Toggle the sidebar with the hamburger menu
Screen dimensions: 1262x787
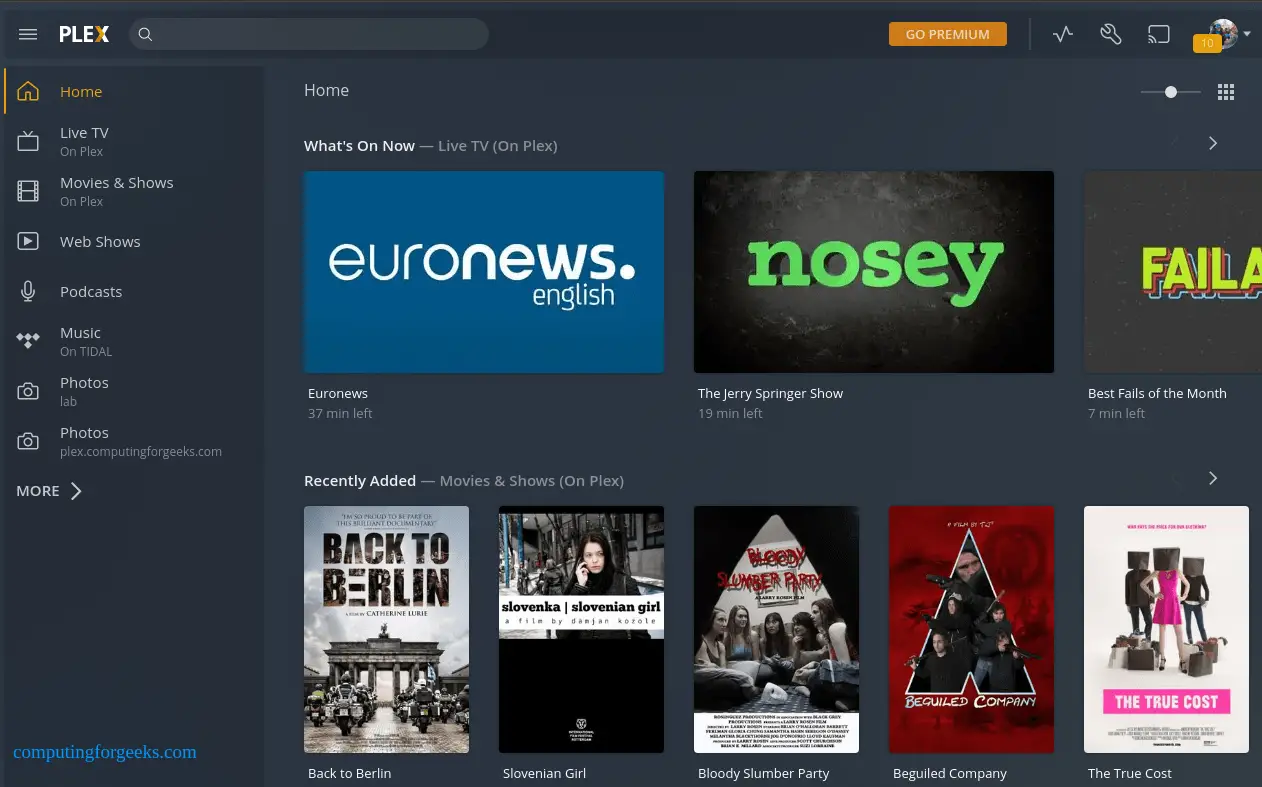point(27,33)
